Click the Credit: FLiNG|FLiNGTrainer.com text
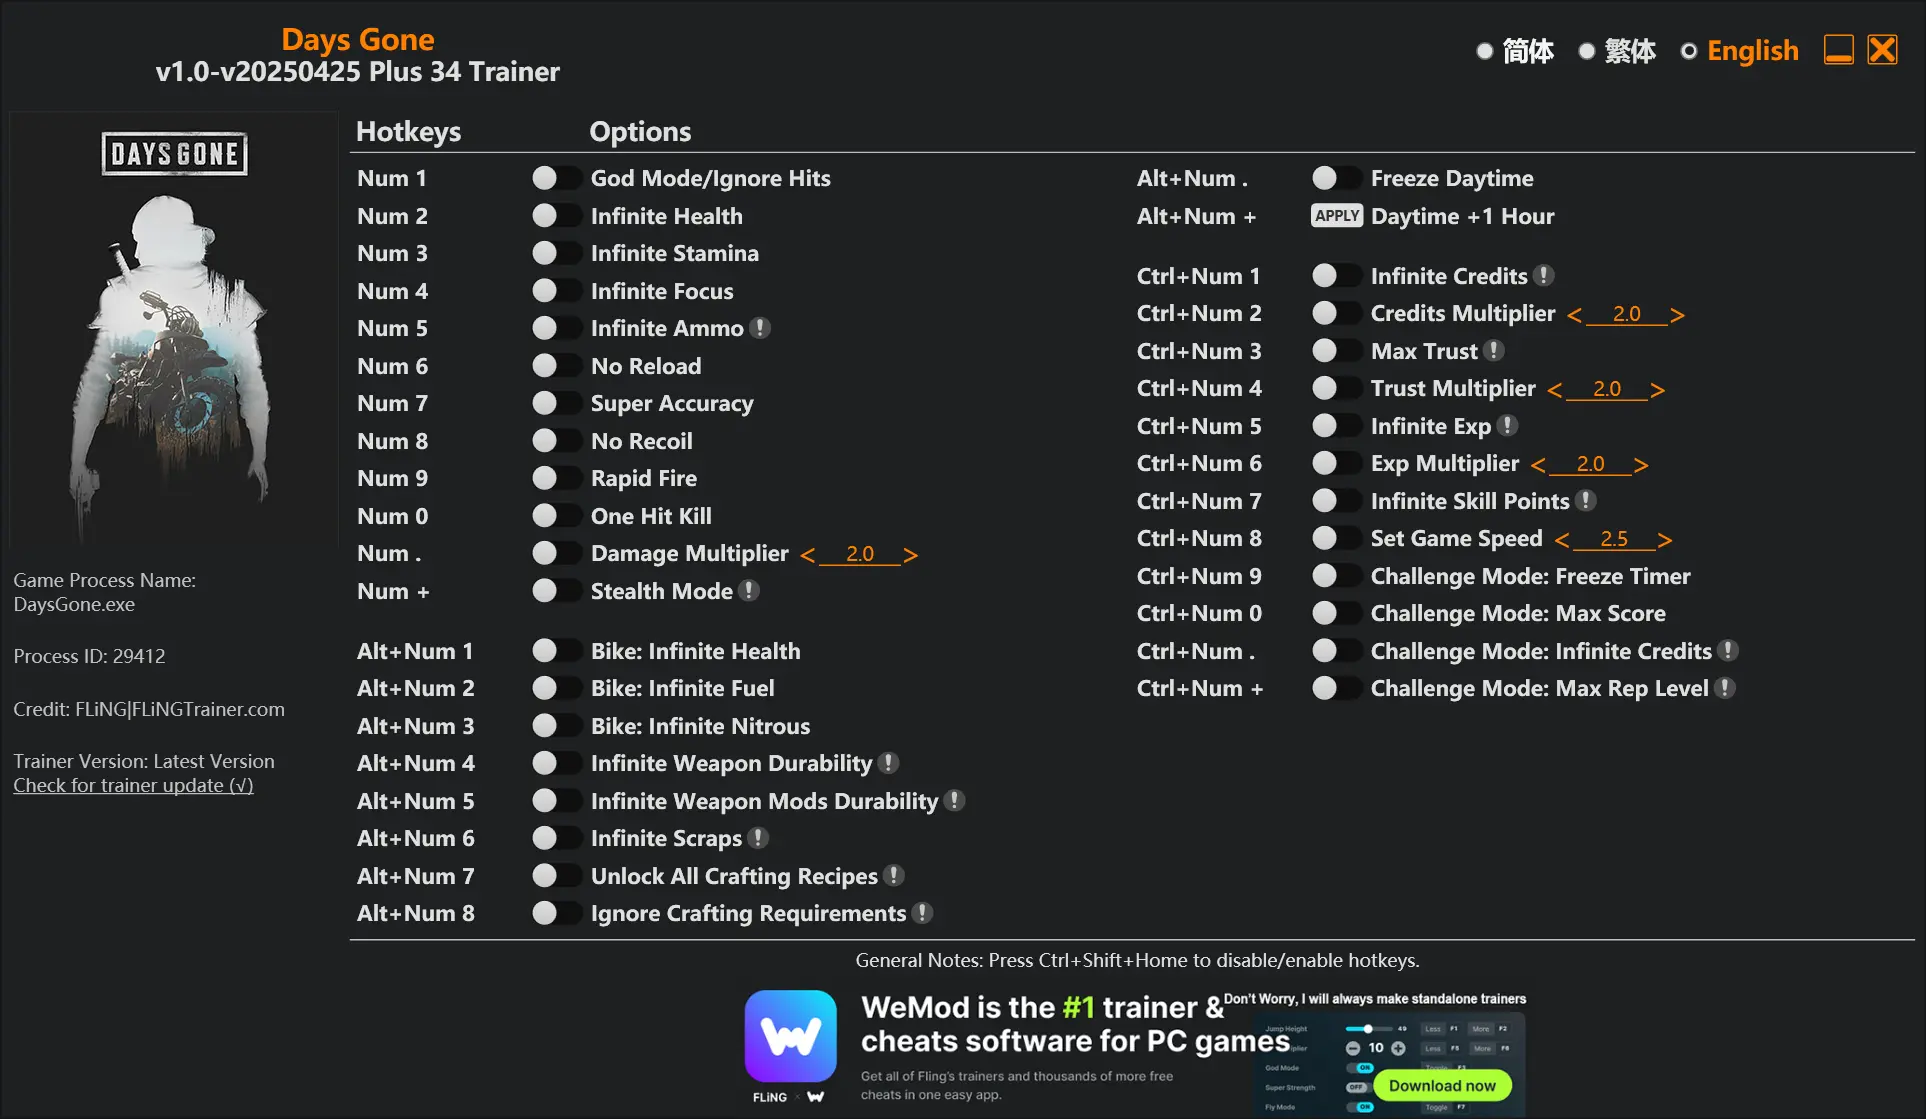This screenshot has width=1926, height=1119. (x=149, y=709)
